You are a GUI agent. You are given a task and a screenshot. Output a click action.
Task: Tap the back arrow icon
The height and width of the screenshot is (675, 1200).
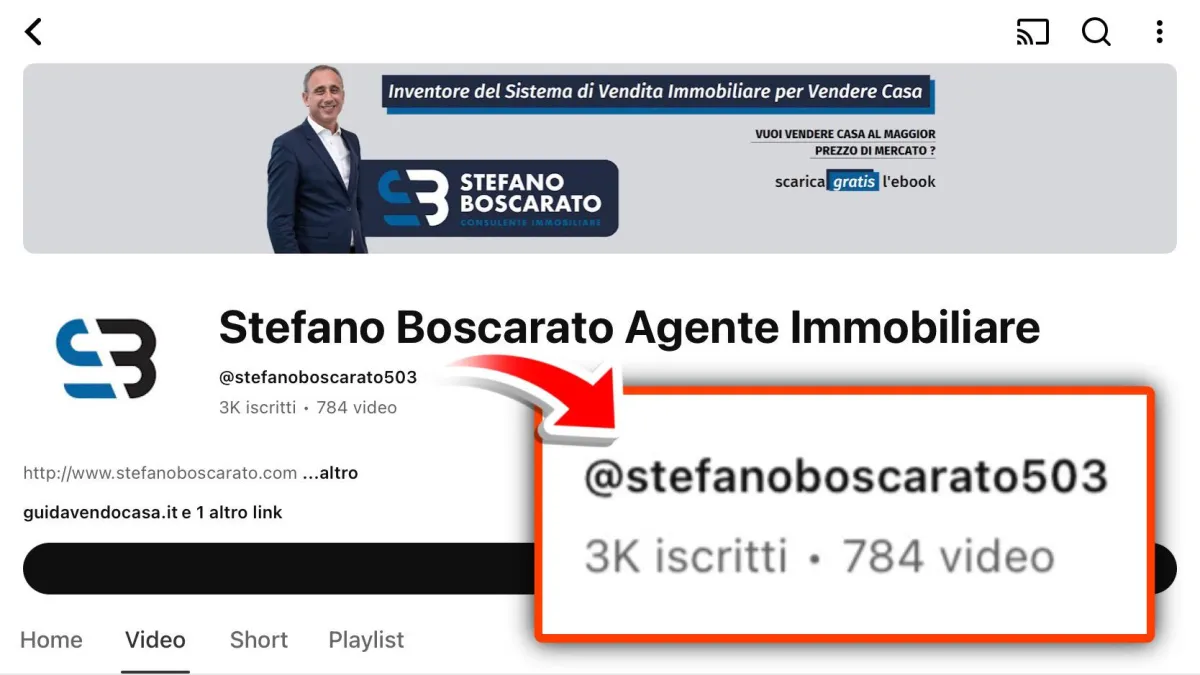click(x=33, y=32)
